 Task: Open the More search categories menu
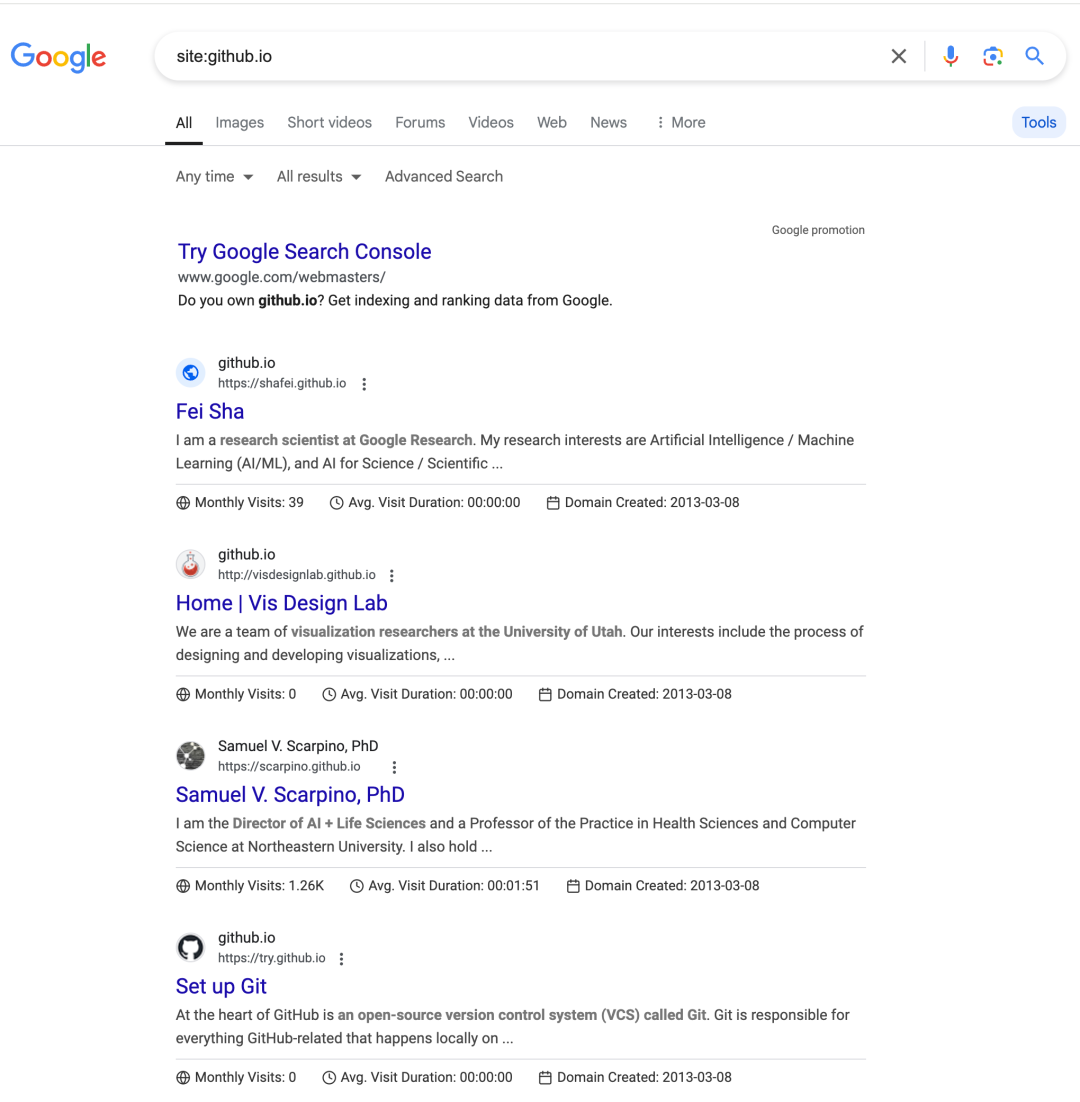[x=681, y=122]
